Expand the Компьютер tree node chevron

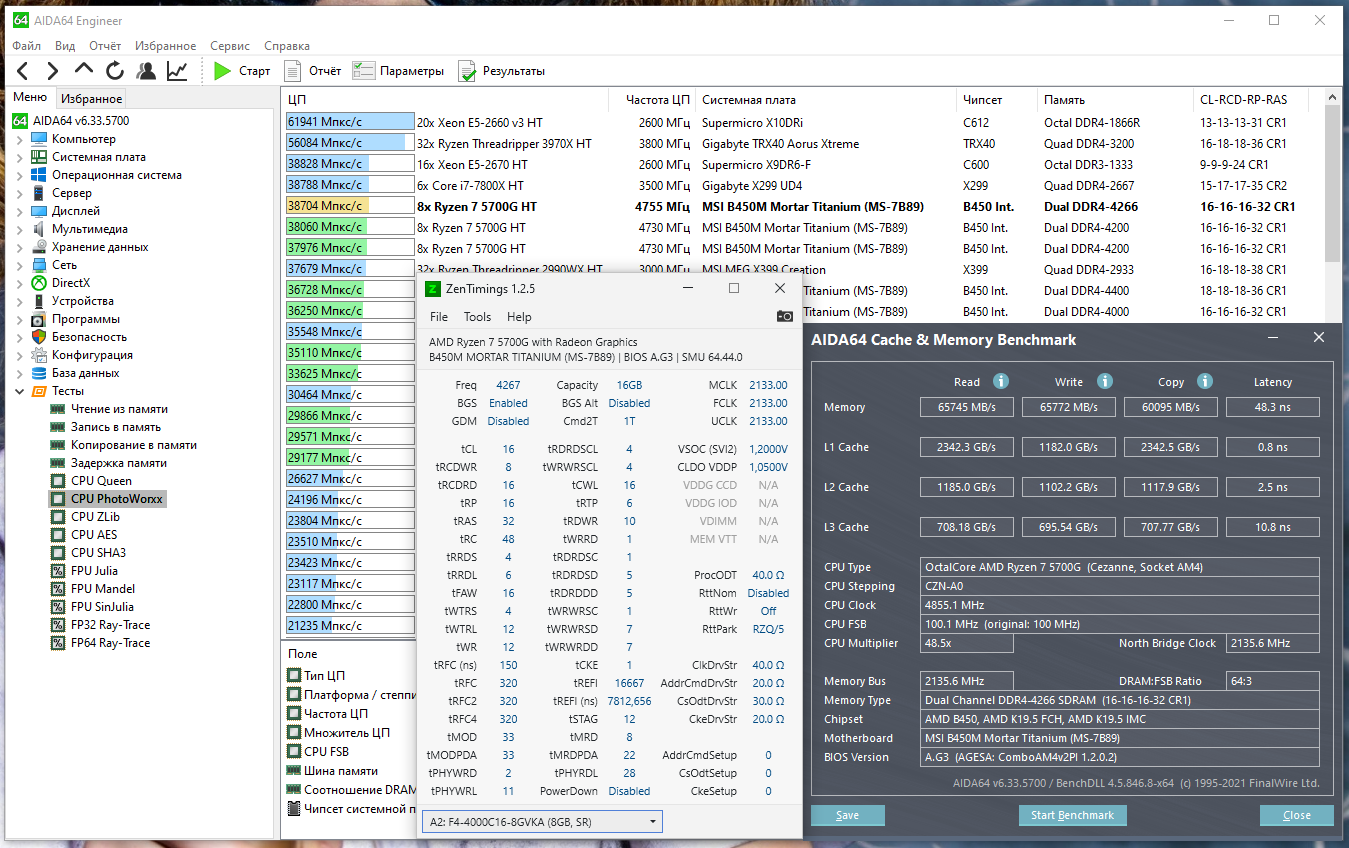(20, 139)
